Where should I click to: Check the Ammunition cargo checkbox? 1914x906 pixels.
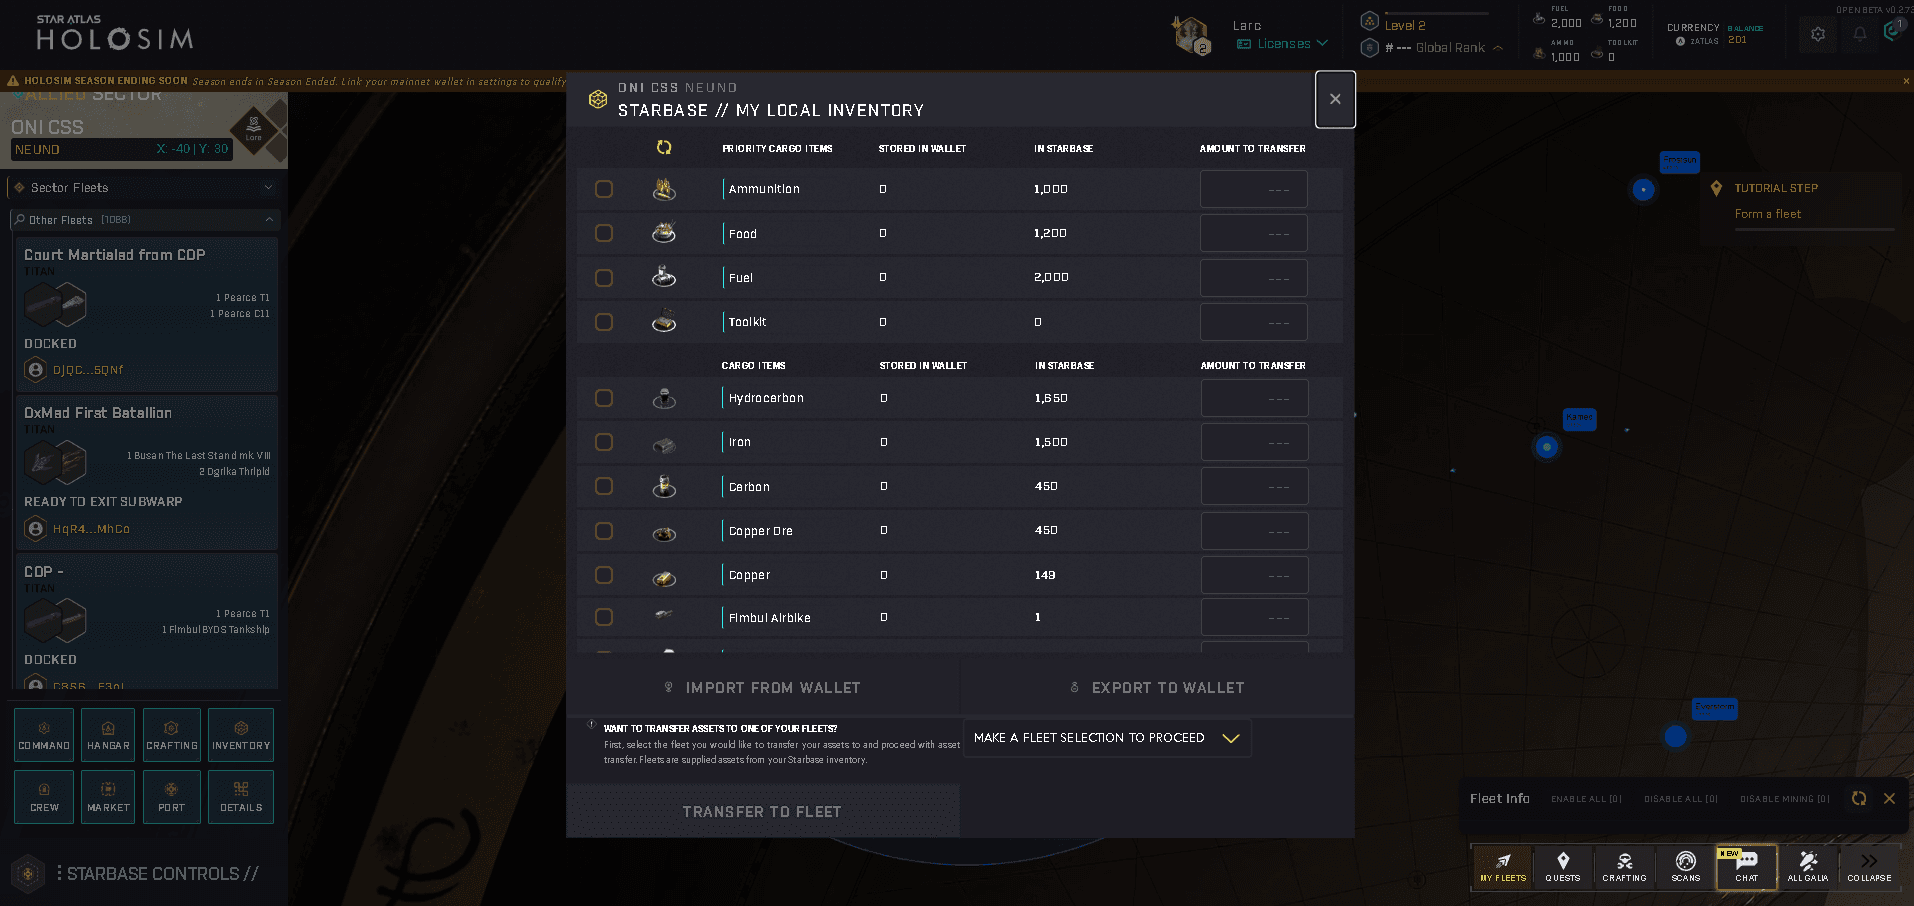click(604, 189)
